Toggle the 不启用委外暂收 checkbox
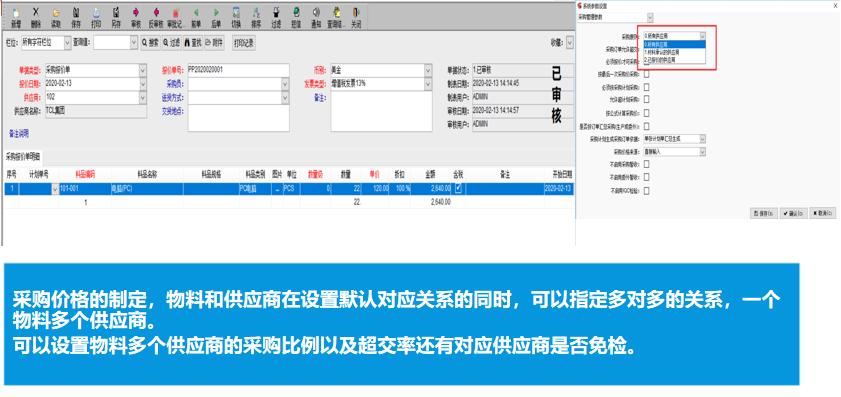 point(646,177)
